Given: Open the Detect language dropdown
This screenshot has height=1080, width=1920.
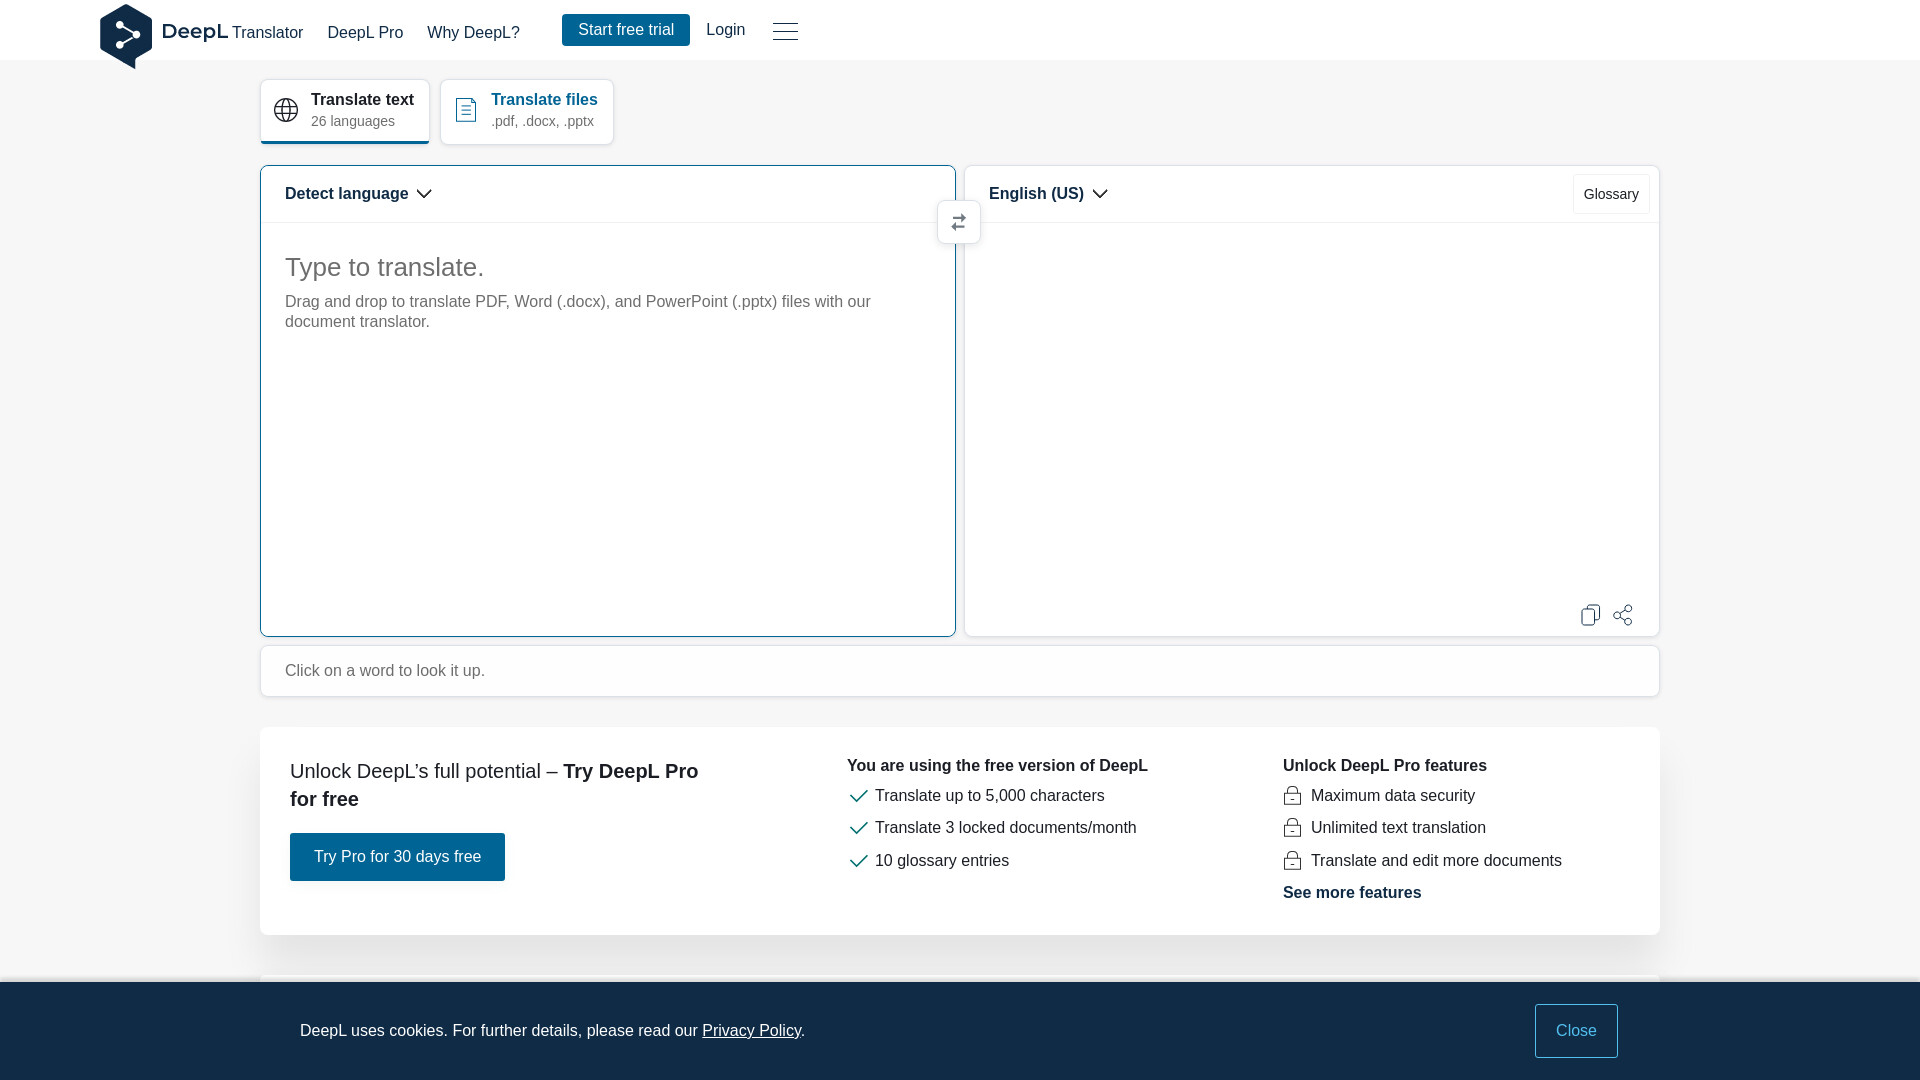Looking at the screenshot, I should coord(358,194).
